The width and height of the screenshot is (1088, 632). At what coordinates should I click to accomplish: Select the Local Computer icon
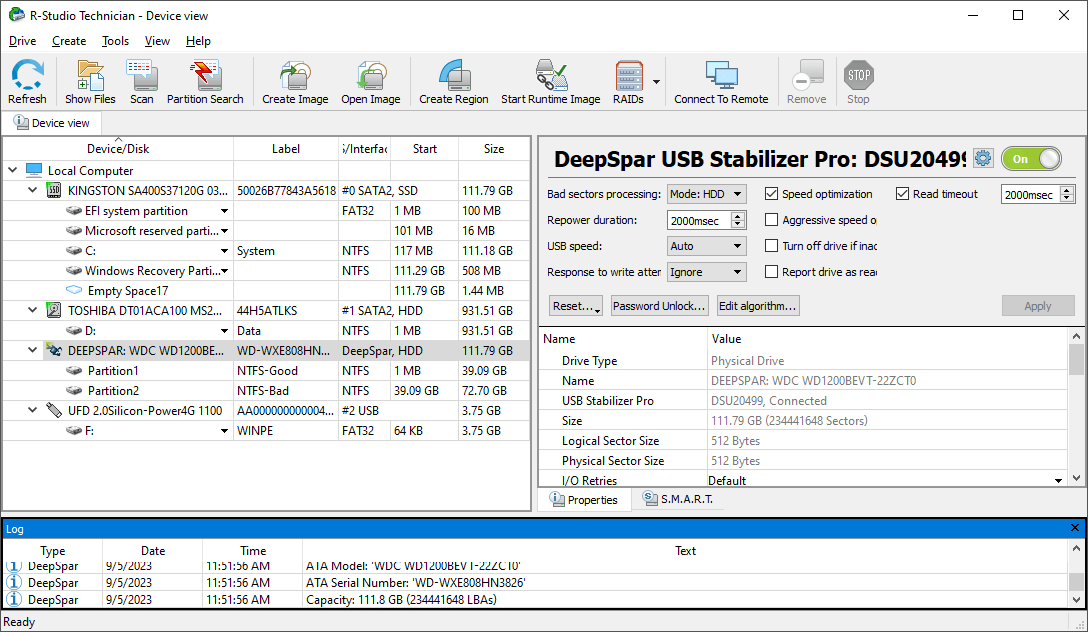[x=34, y=170]
